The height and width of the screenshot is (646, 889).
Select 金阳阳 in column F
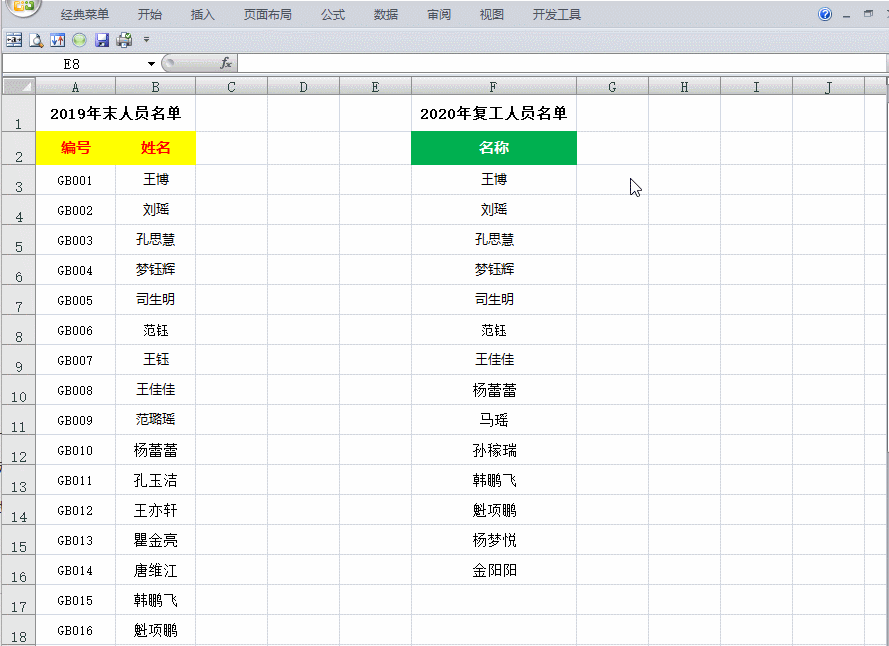click(x=494, y=570)
